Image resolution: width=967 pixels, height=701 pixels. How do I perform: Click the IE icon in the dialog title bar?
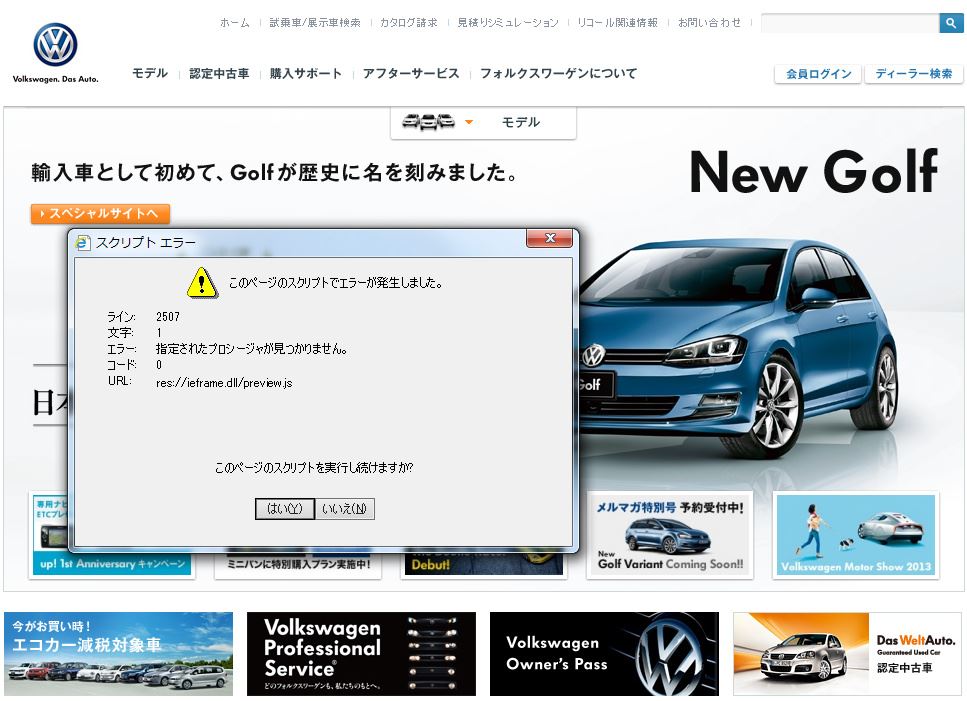coord(83,242)
